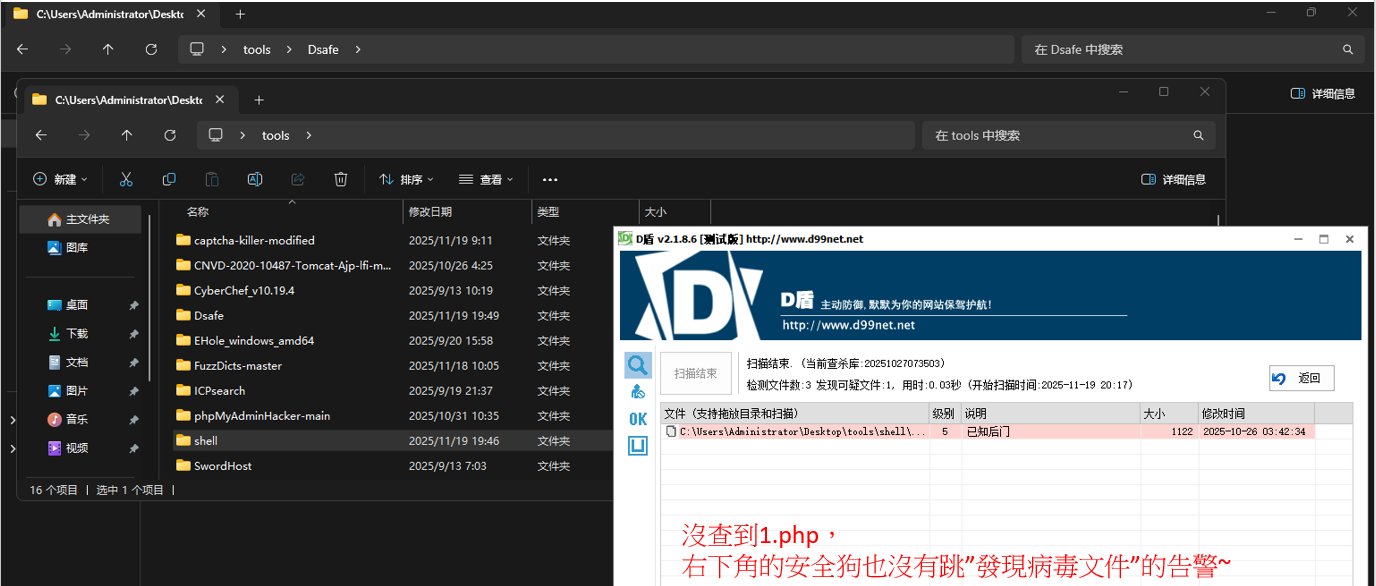Image resolution: width=1376 pixels, height=586 pixels.
Task: Open the three-dot more menu in tools window
Action: [x=550, y=180]
